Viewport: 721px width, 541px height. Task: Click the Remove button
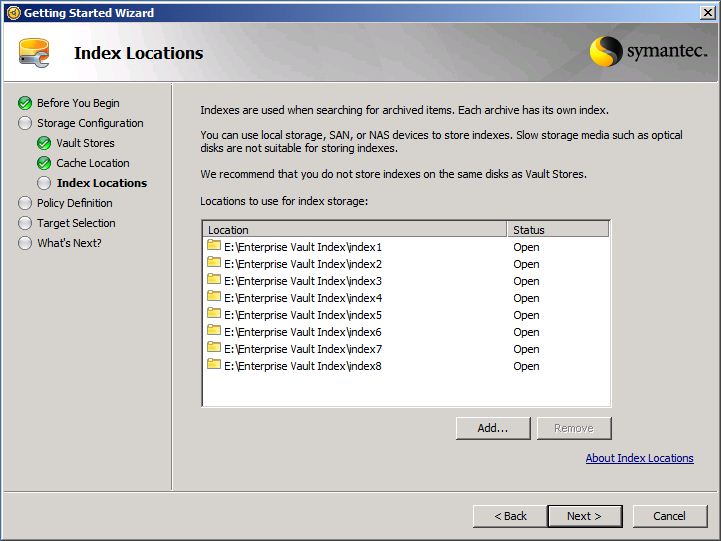pos(574,428)
